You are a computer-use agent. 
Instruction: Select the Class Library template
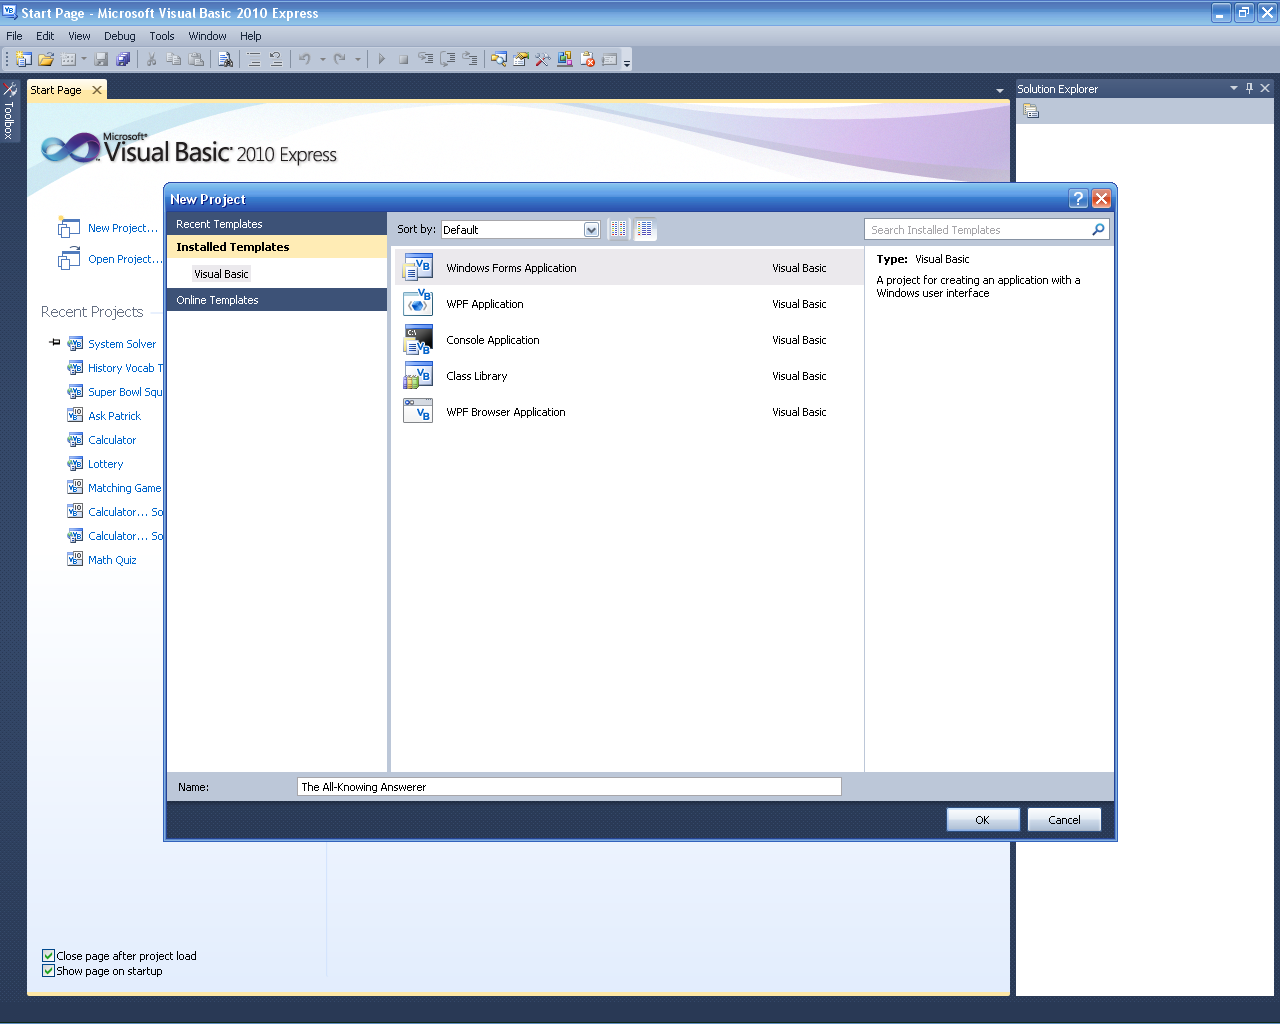coord(629,376)
